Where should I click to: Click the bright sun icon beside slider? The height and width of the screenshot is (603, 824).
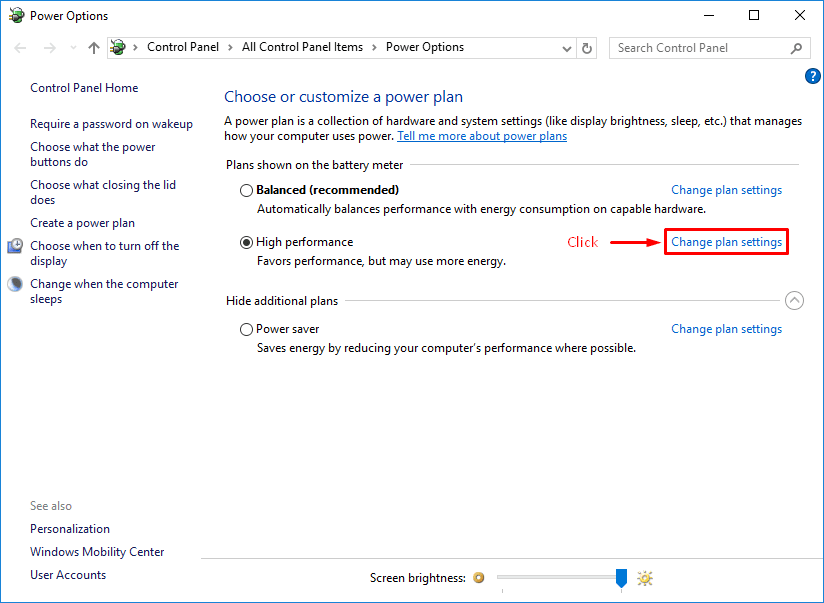pos(645,578)
